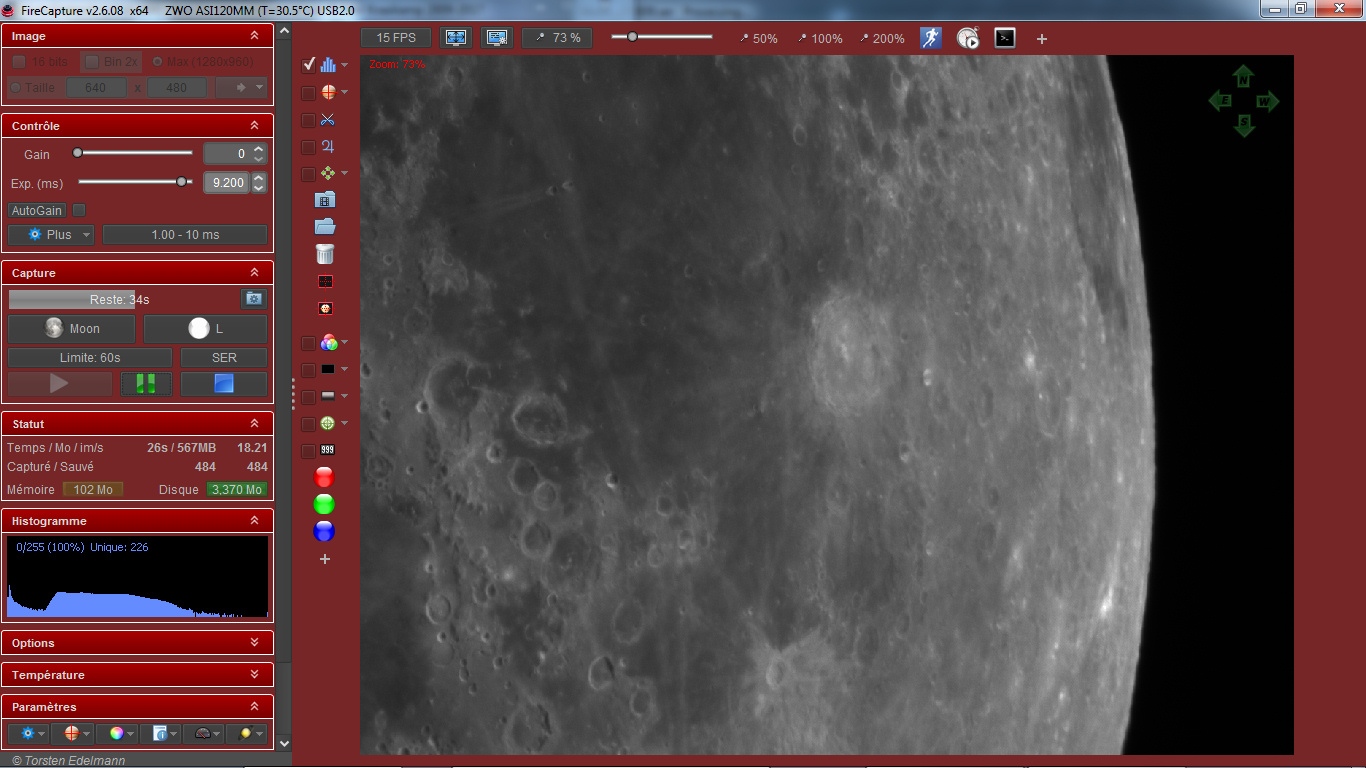
Task: Click the clock with play arrow icon
Action: 968,38
